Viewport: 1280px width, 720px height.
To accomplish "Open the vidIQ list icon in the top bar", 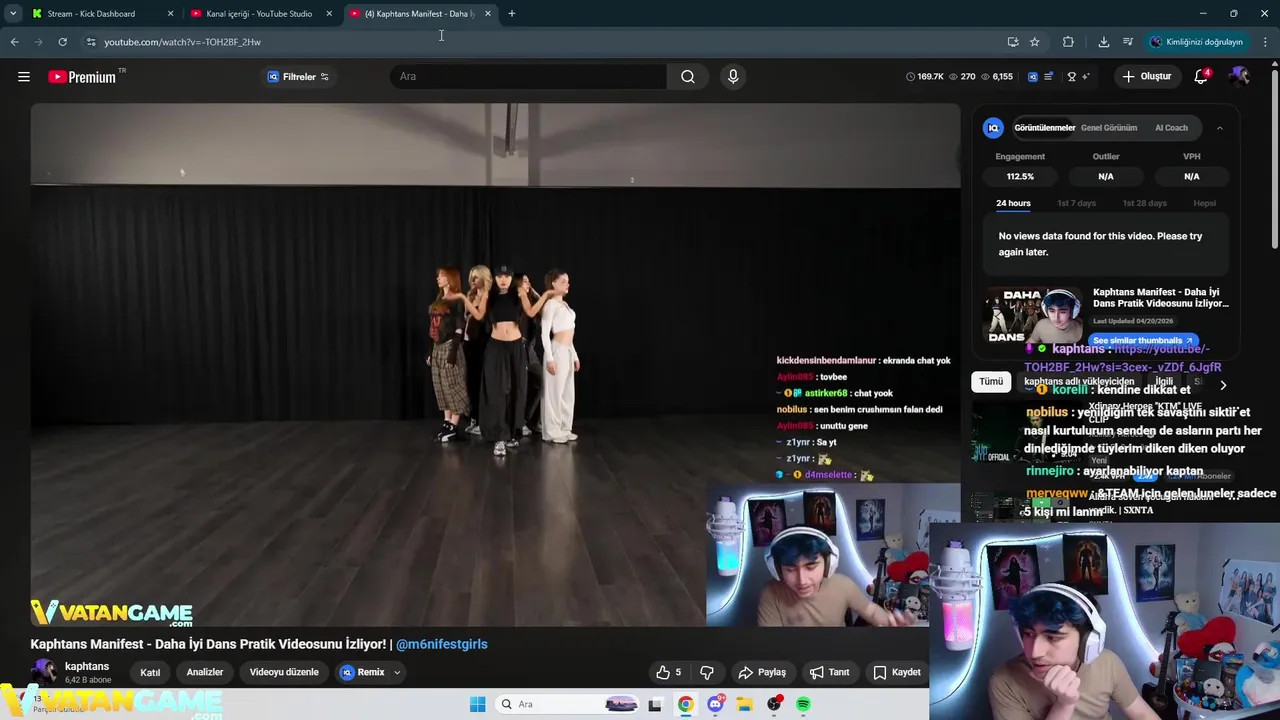I will pos(1049,77).
